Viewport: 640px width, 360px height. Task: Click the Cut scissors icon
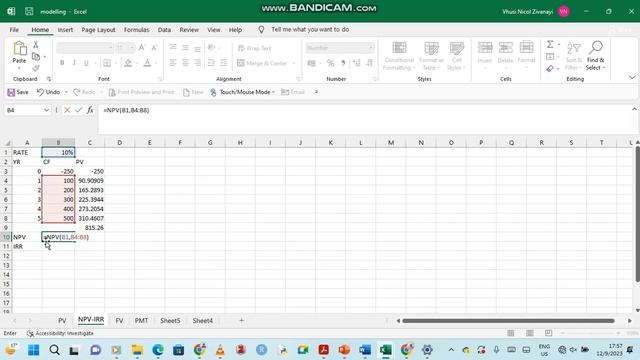(36, 44)
